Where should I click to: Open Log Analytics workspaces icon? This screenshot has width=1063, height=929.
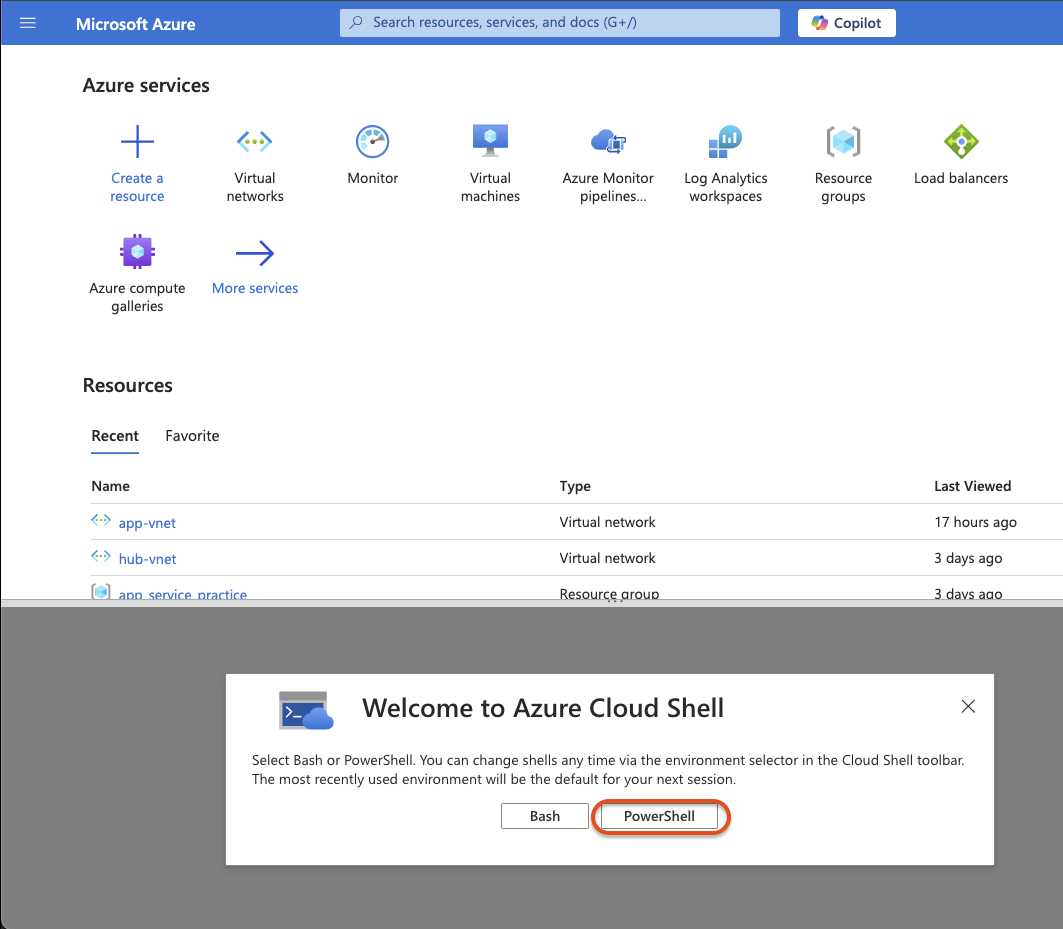pyautogui.click(x=725, y=141)
